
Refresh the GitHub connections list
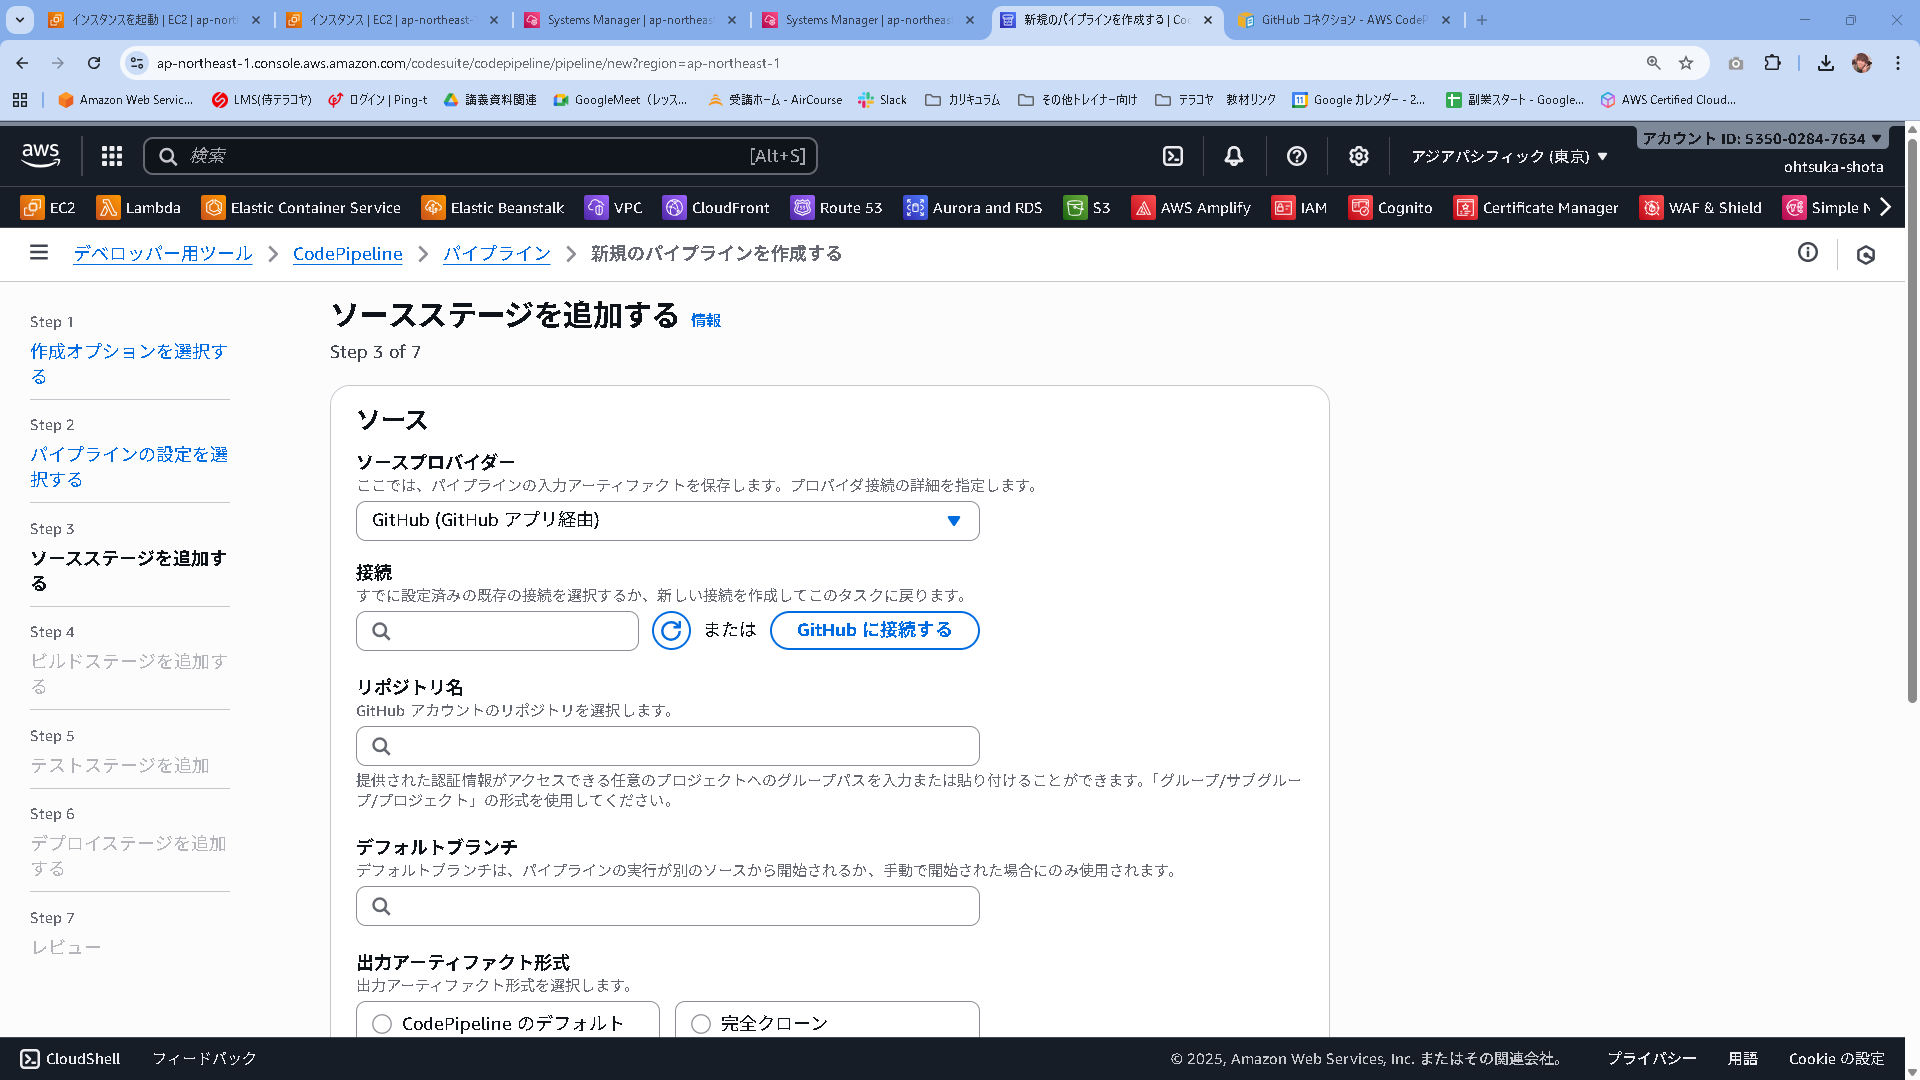[x=671, y=630]
